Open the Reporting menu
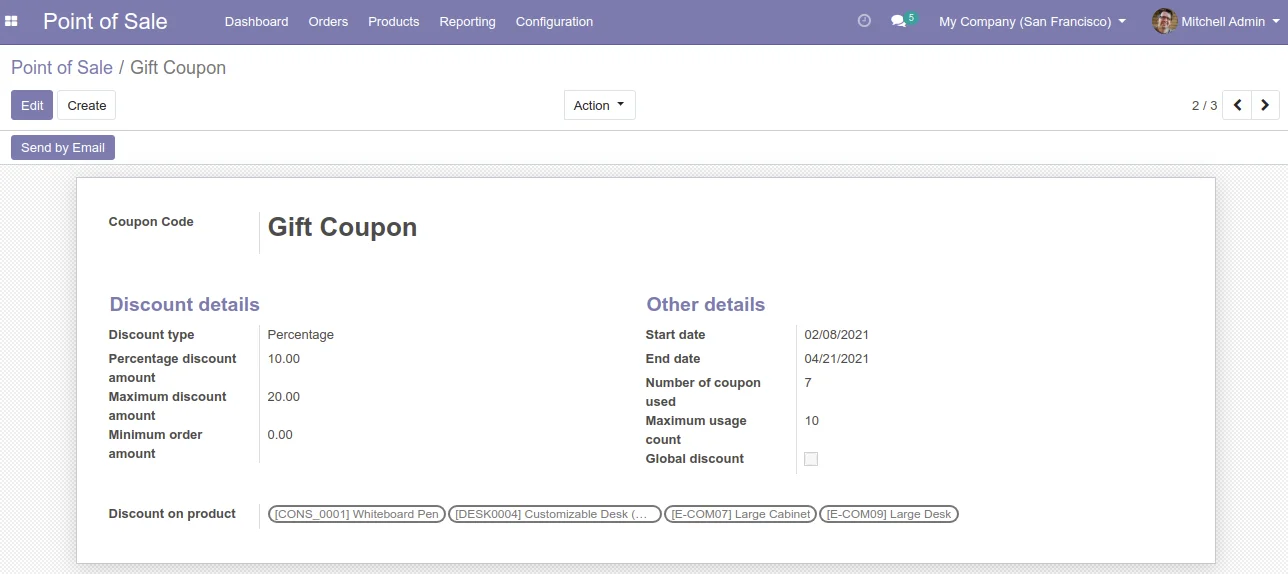1288x574 pixels. tap(467, 21)
